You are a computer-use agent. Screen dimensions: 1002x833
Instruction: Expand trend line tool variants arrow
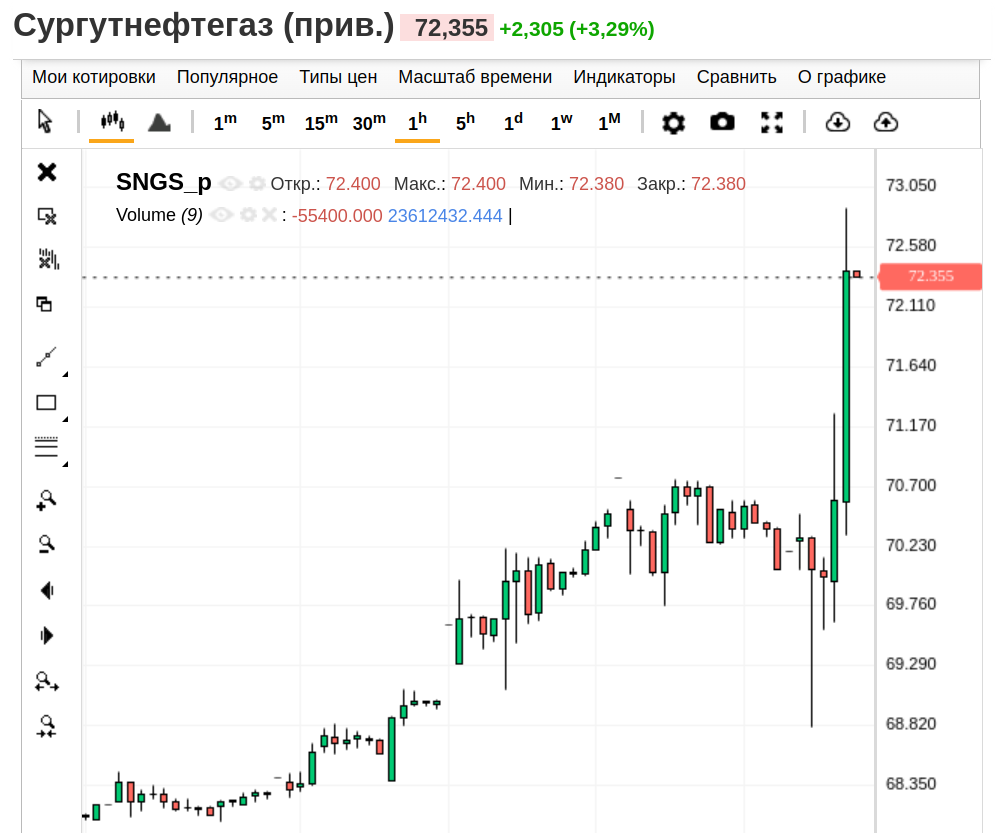click(65, 374)
